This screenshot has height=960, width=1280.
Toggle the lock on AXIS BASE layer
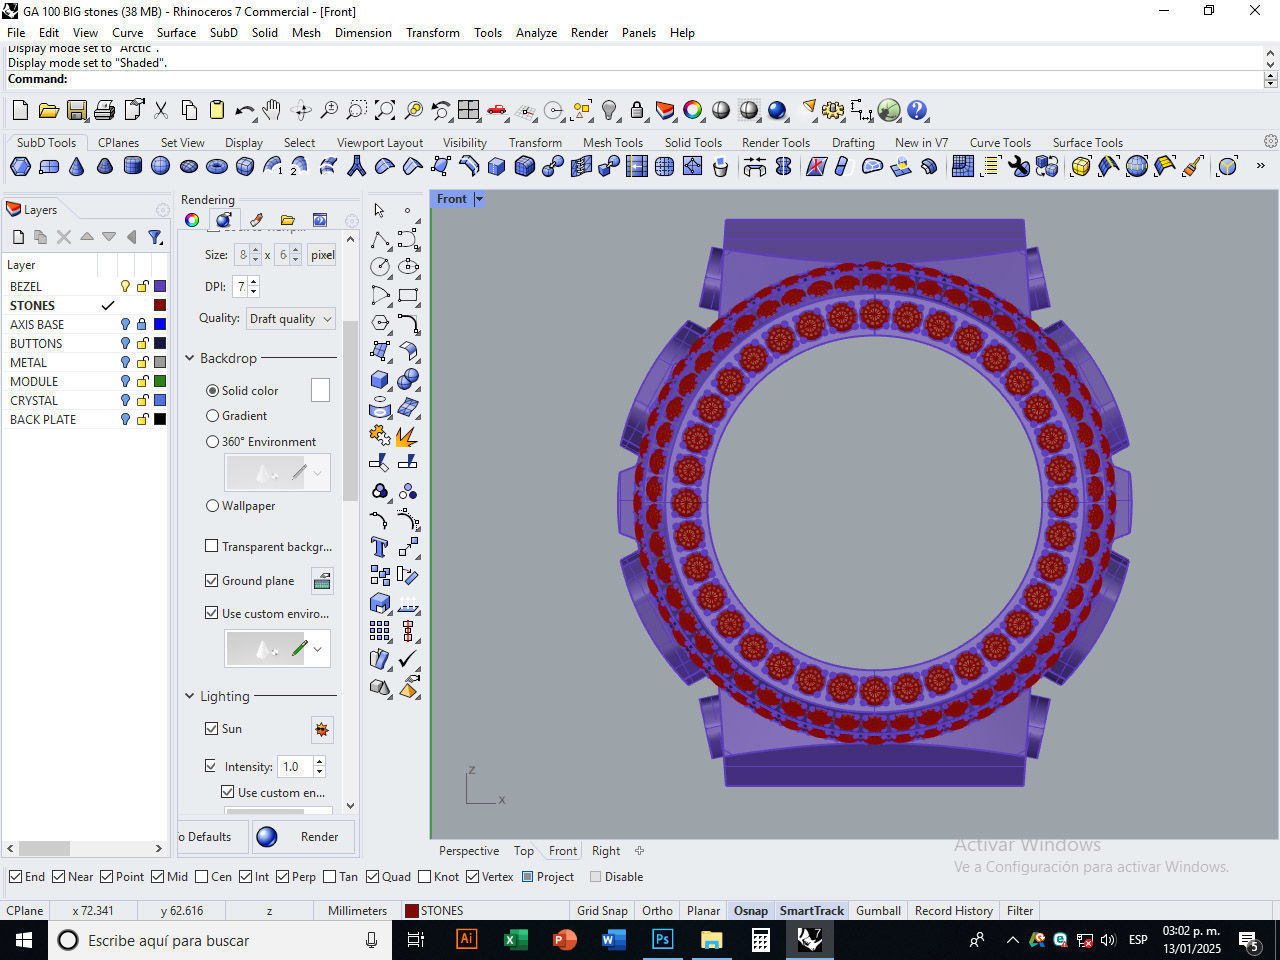point(142,324)
